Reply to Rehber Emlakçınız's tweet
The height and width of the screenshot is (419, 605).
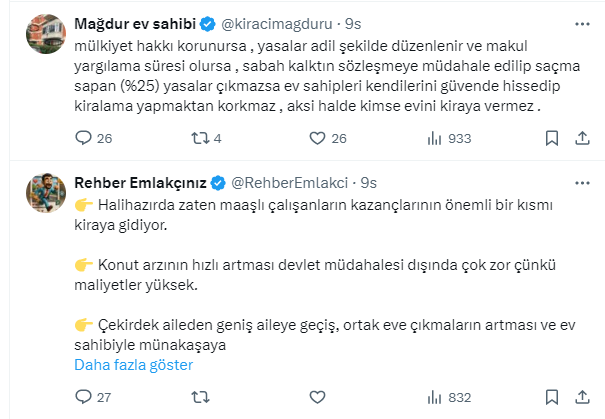point(83,397)
